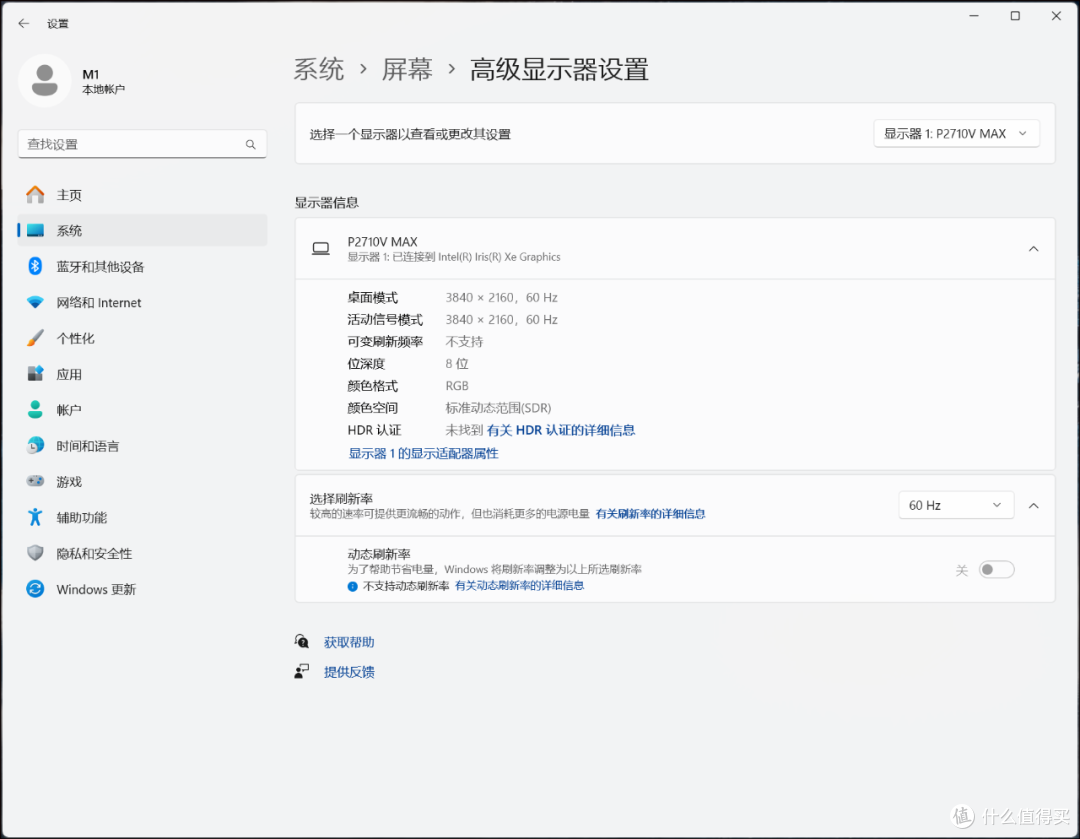1080x839 pixels.
Task: Click the 颜色格式 value RGB
Action: [x=457, y=386]
